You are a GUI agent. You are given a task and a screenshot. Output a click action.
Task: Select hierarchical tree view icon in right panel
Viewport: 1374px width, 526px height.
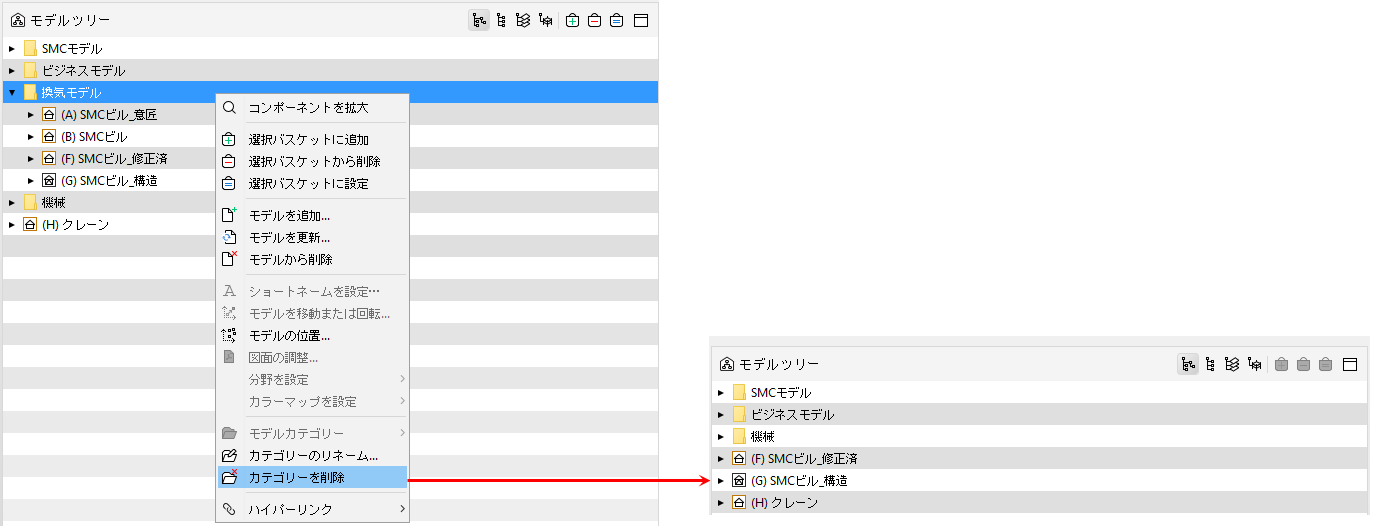(x=1188, y=364)
